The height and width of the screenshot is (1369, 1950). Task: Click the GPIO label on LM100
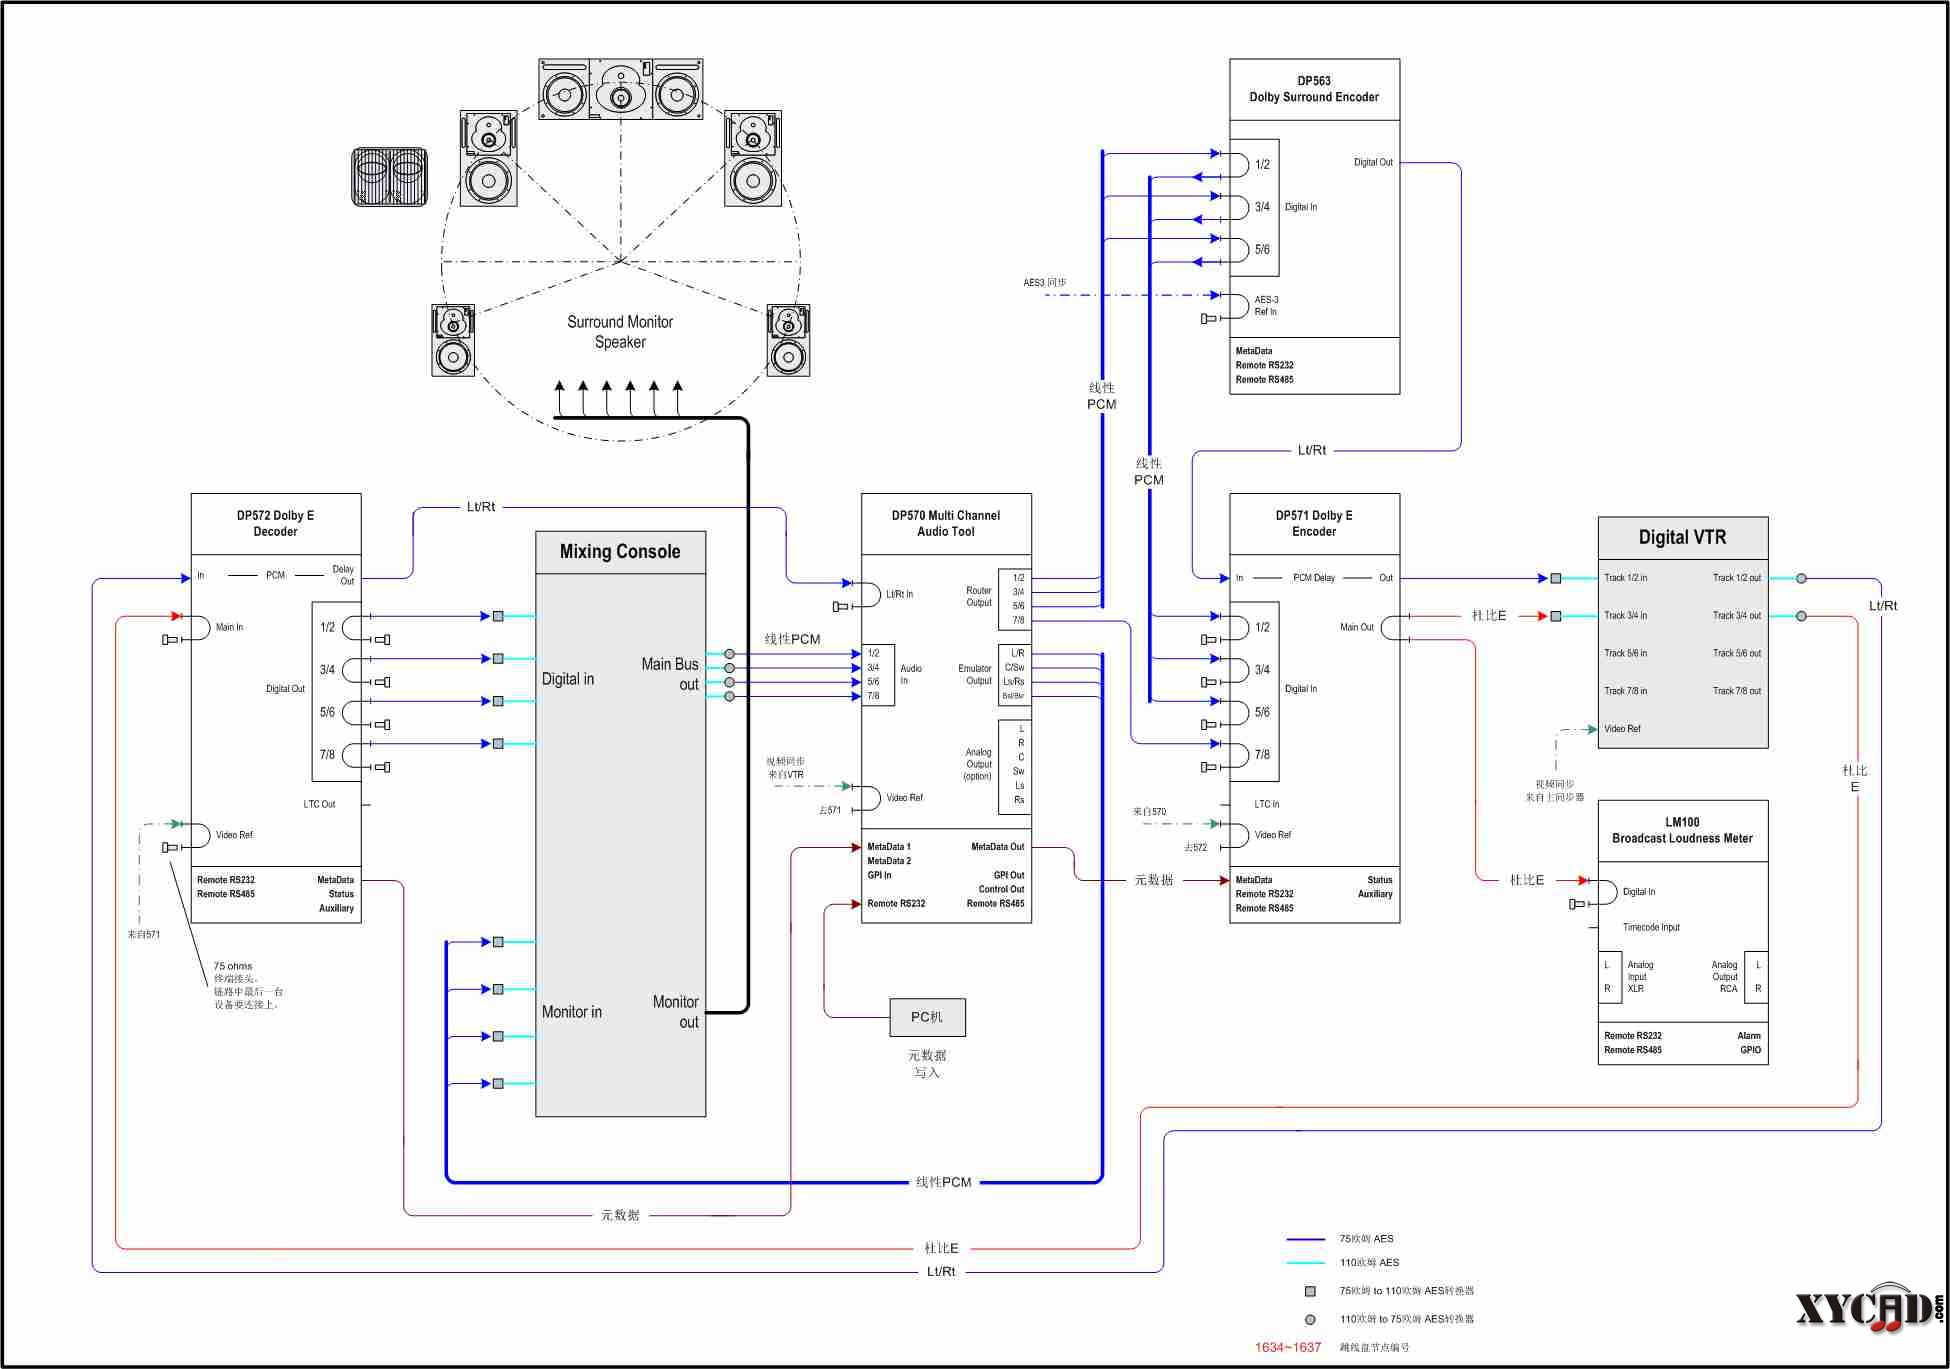(x=1750, y=1050)
